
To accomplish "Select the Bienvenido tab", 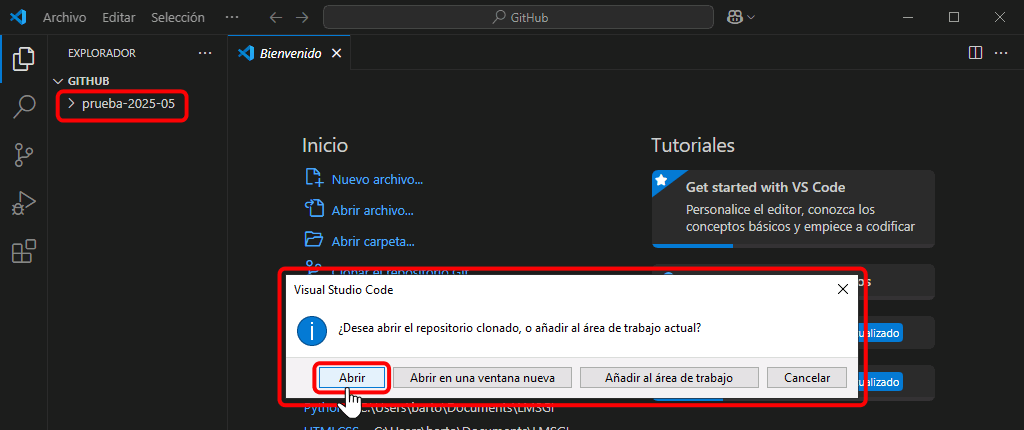I will (x=289, y=54).
